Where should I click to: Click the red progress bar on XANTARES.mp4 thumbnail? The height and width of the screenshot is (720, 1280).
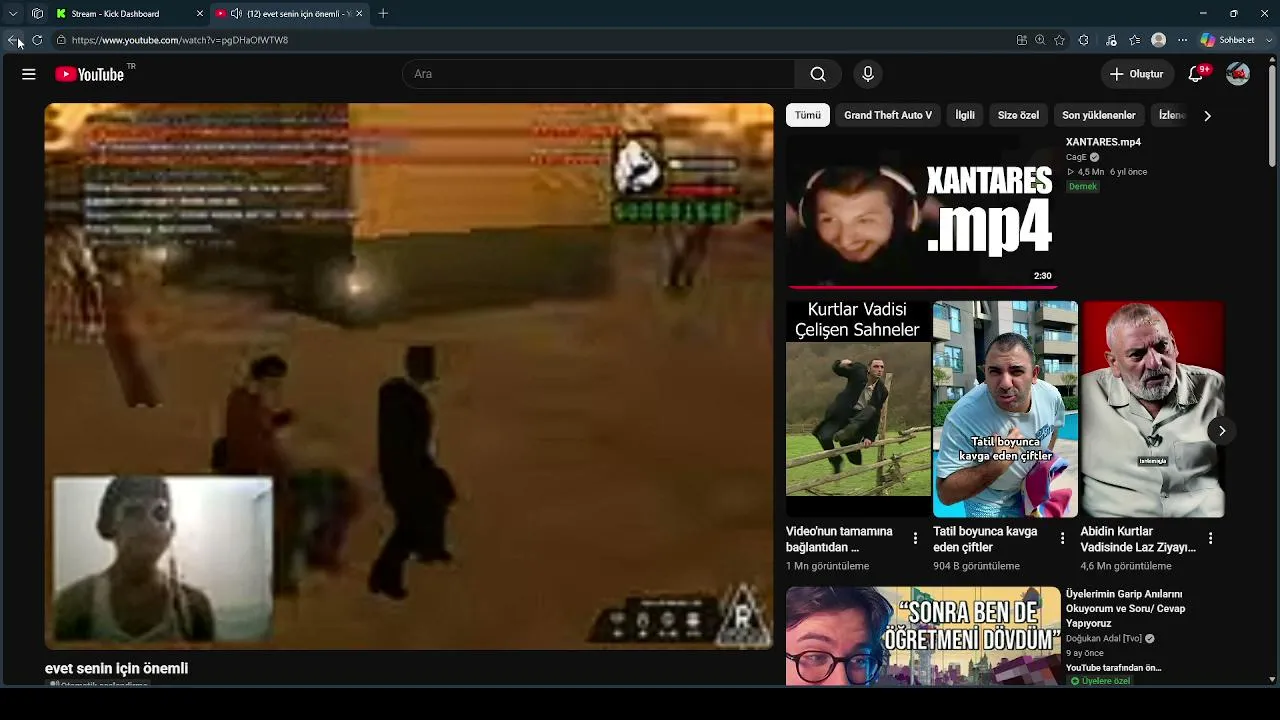(x=922, y=287)
